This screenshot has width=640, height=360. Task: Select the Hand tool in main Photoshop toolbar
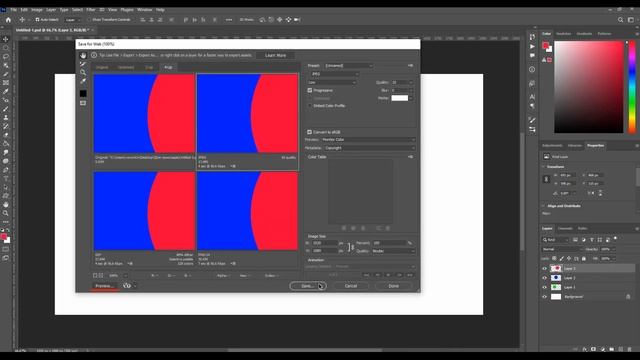(6, 204)
